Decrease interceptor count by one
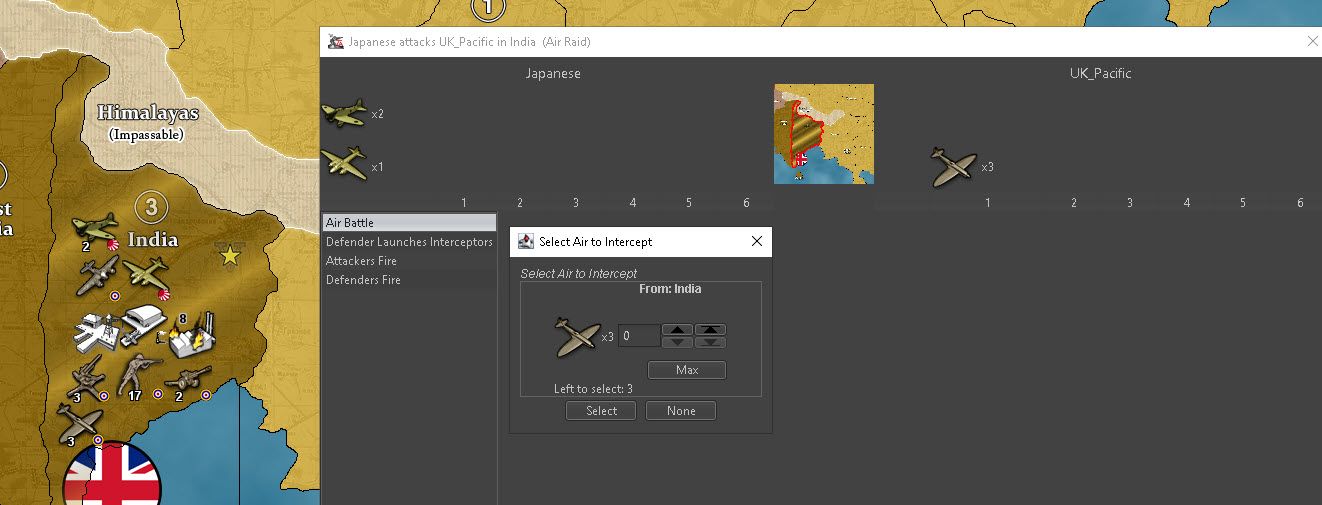 (x=677, y=342)
